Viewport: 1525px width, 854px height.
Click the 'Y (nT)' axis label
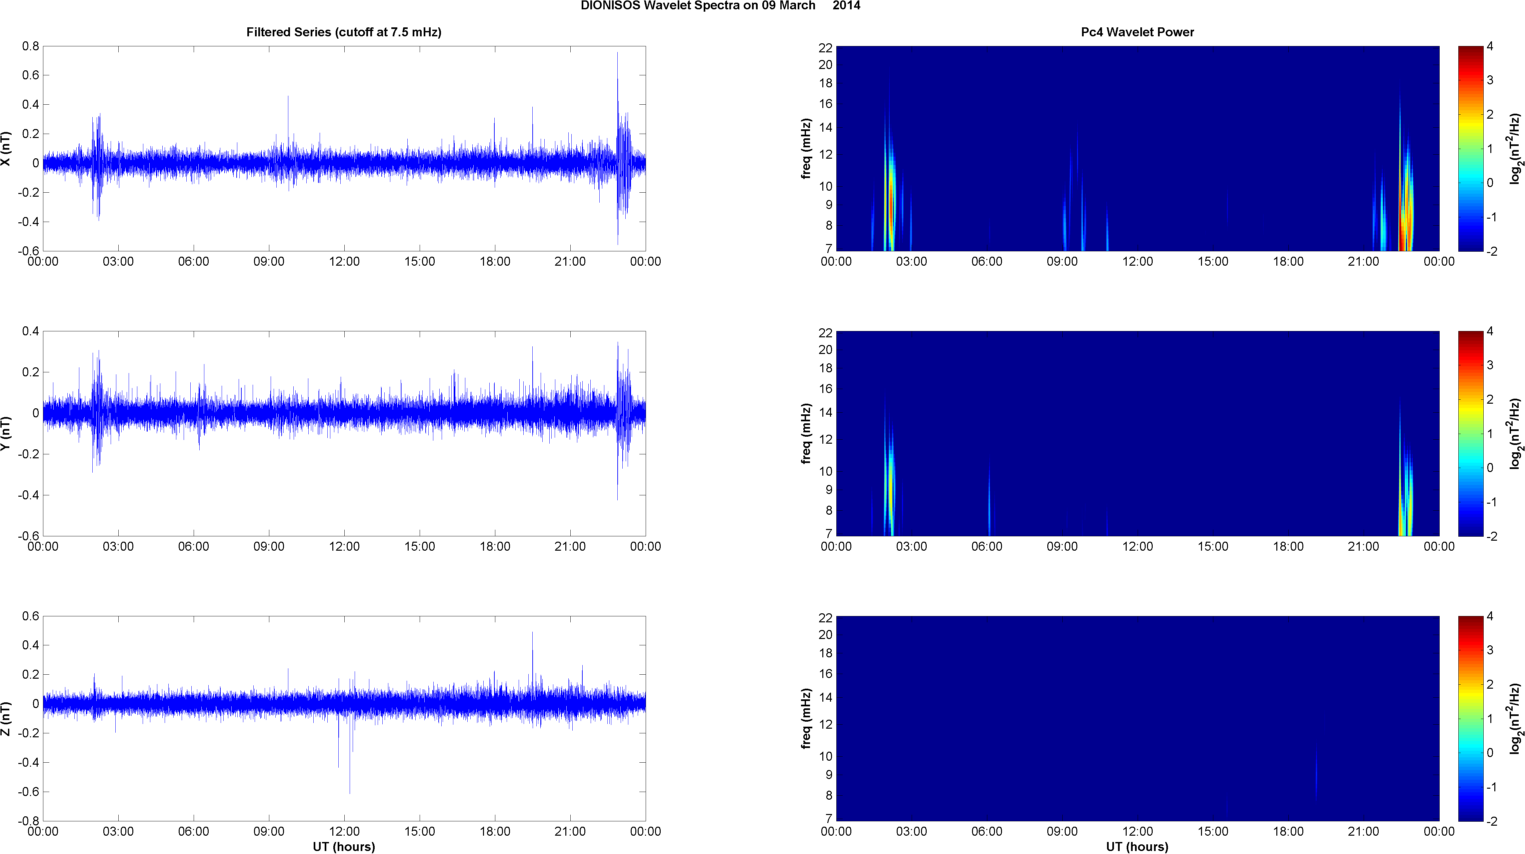pyautogui.click(x=6, y=433)
